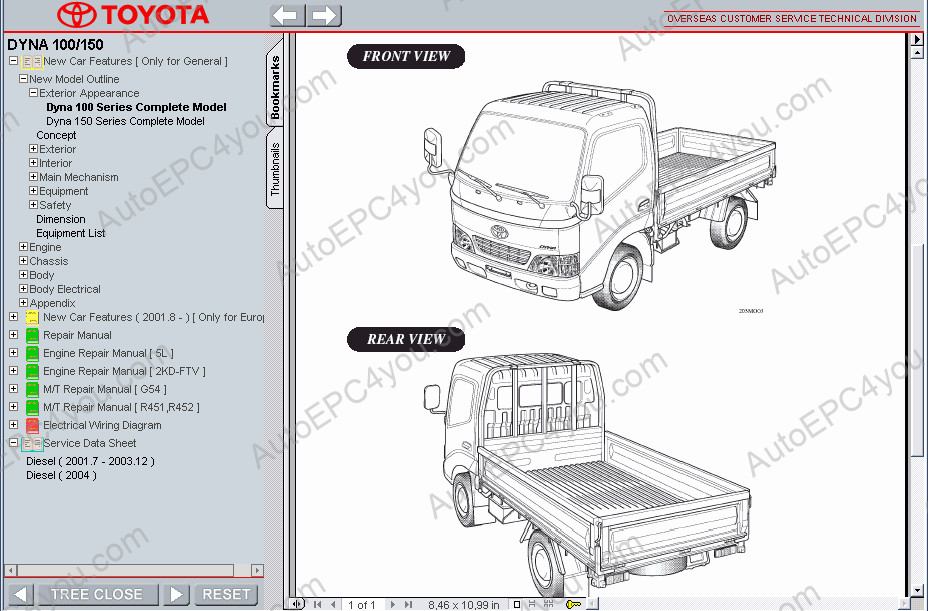Expand the Body Electrical node

pyautogui.click(x=23, y=289)
